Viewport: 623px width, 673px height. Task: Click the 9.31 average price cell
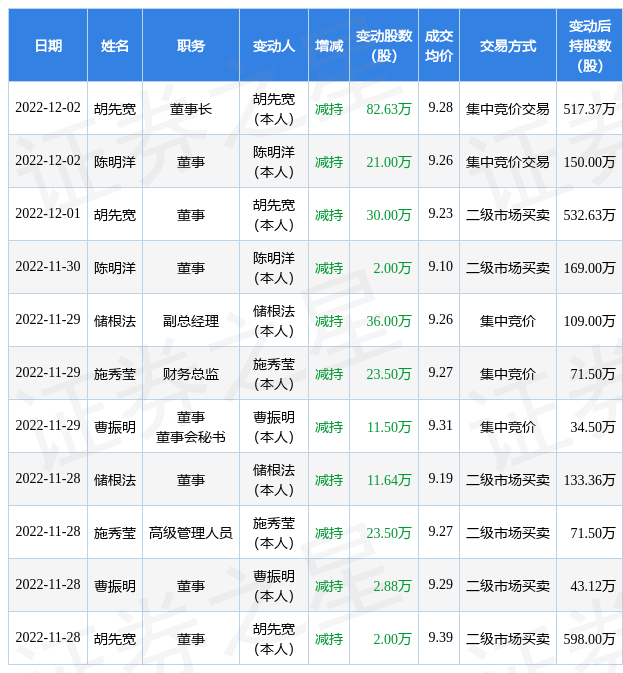pyautogui.click(x=440, y=425)
